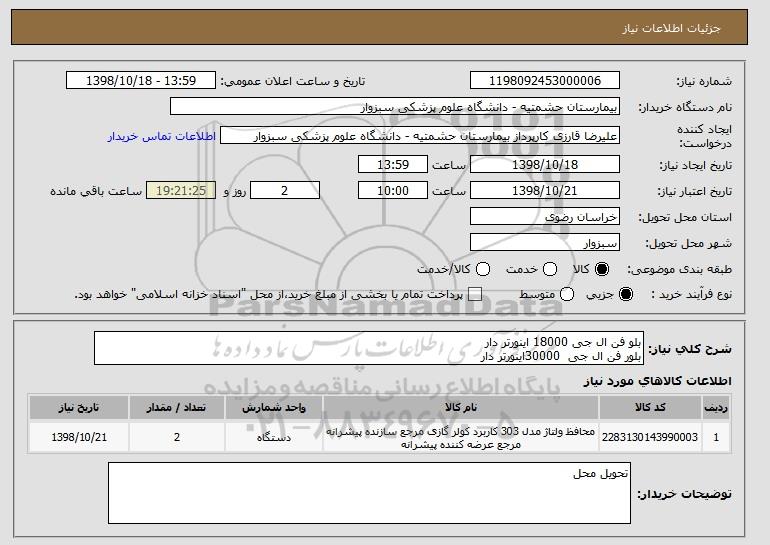Click the quantity cell showing 2
The height and width of the screenshot is (545, 770).
click(x=177, y=437)
